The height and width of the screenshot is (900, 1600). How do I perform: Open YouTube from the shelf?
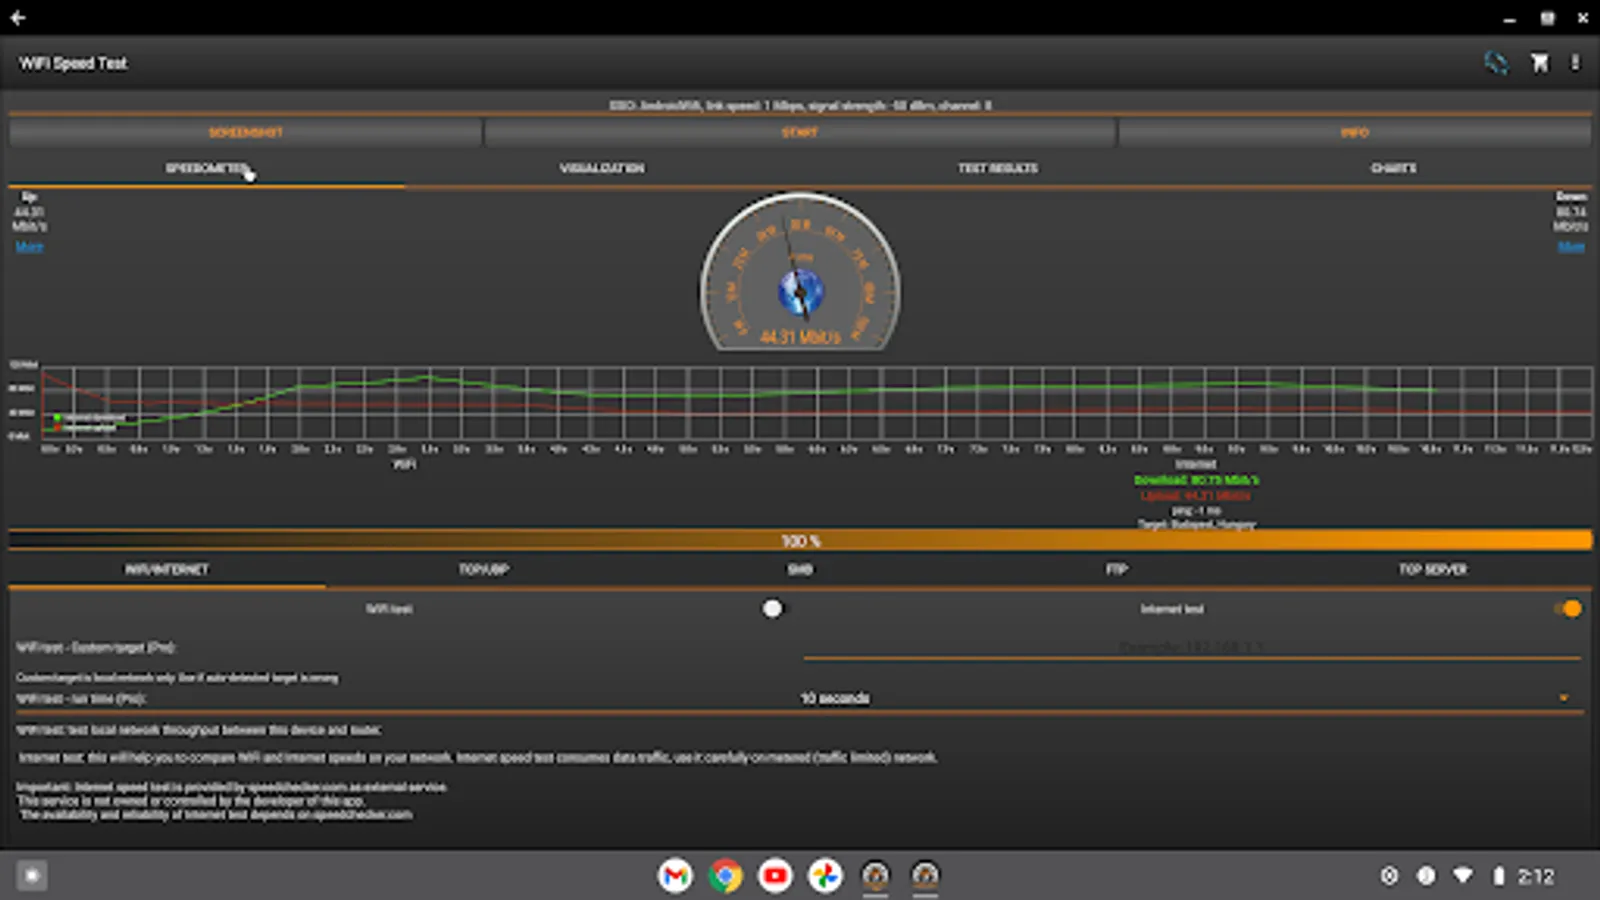coord(775,876)
